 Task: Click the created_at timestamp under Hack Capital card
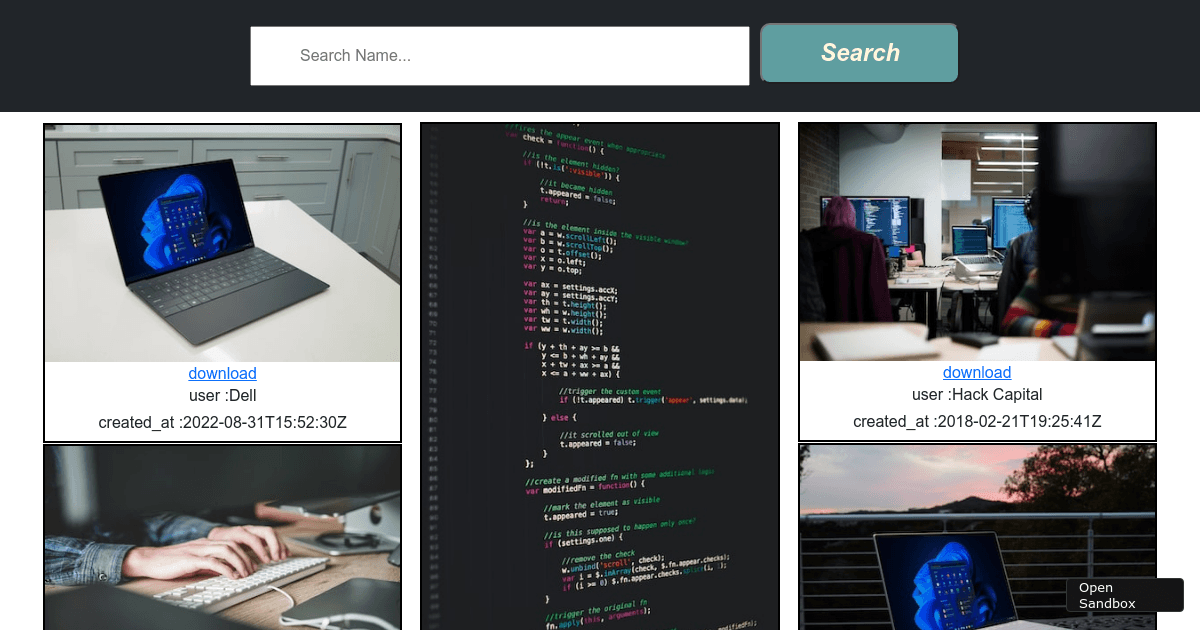[x=977, y=421]
